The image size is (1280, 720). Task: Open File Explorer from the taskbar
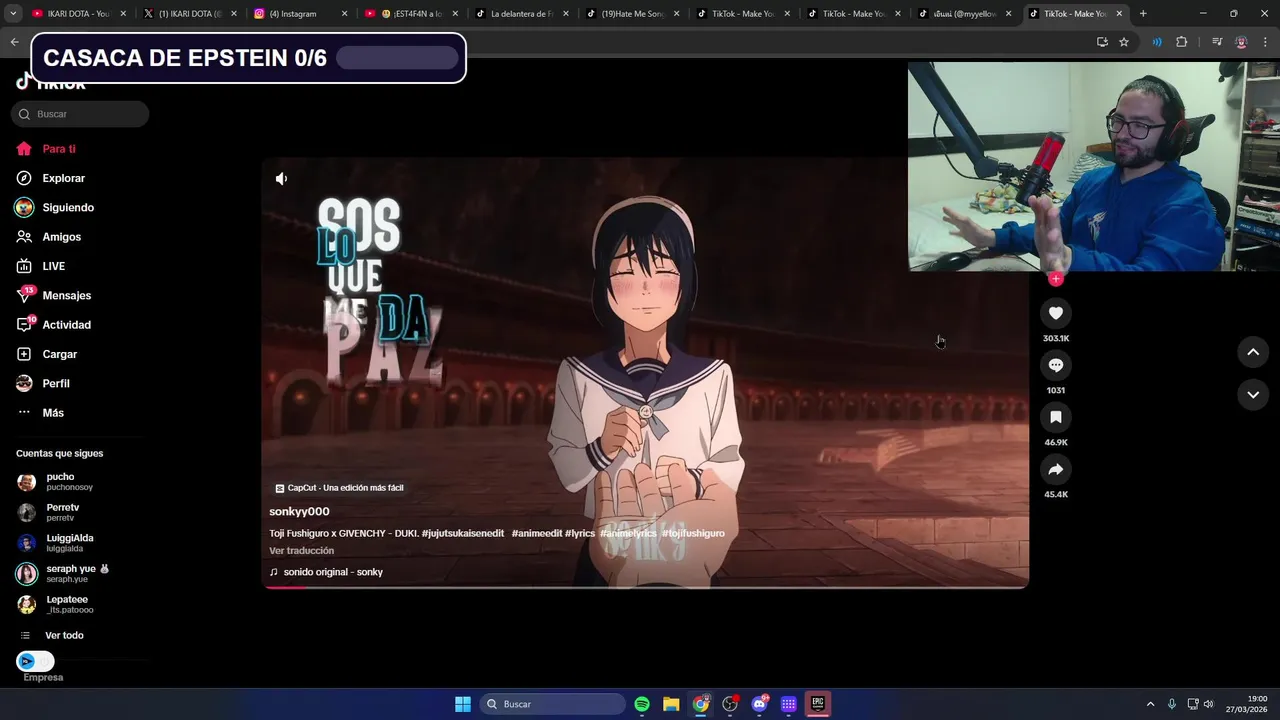671,704
